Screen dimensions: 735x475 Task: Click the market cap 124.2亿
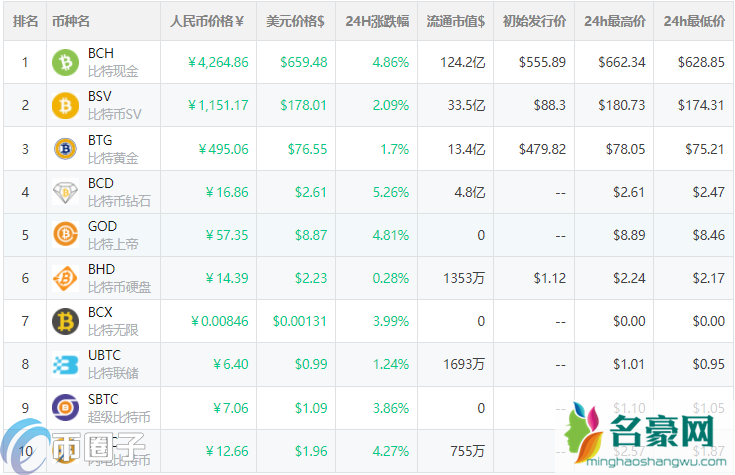point(463,62)
